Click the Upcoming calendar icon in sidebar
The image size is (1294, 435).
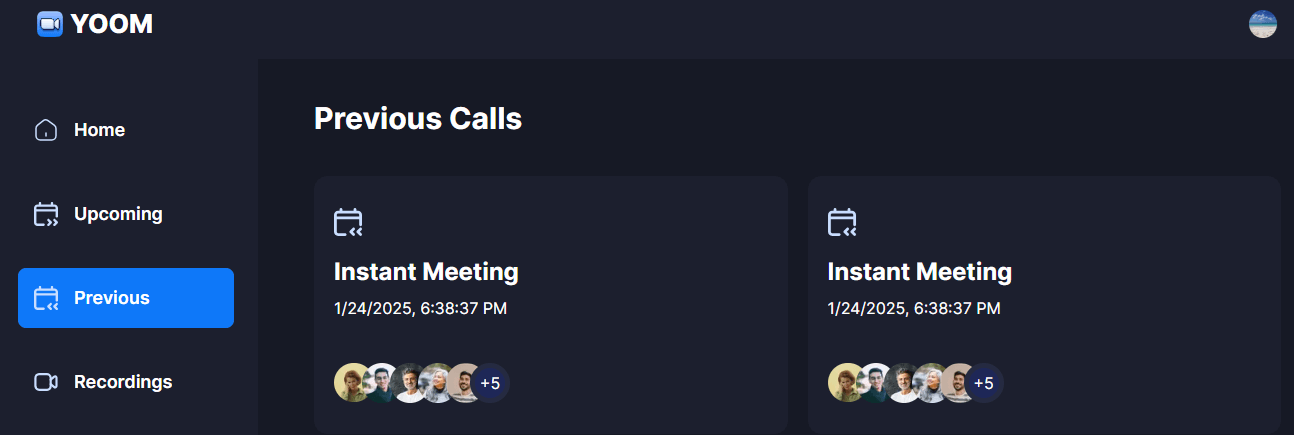click(x=46, y=214)
